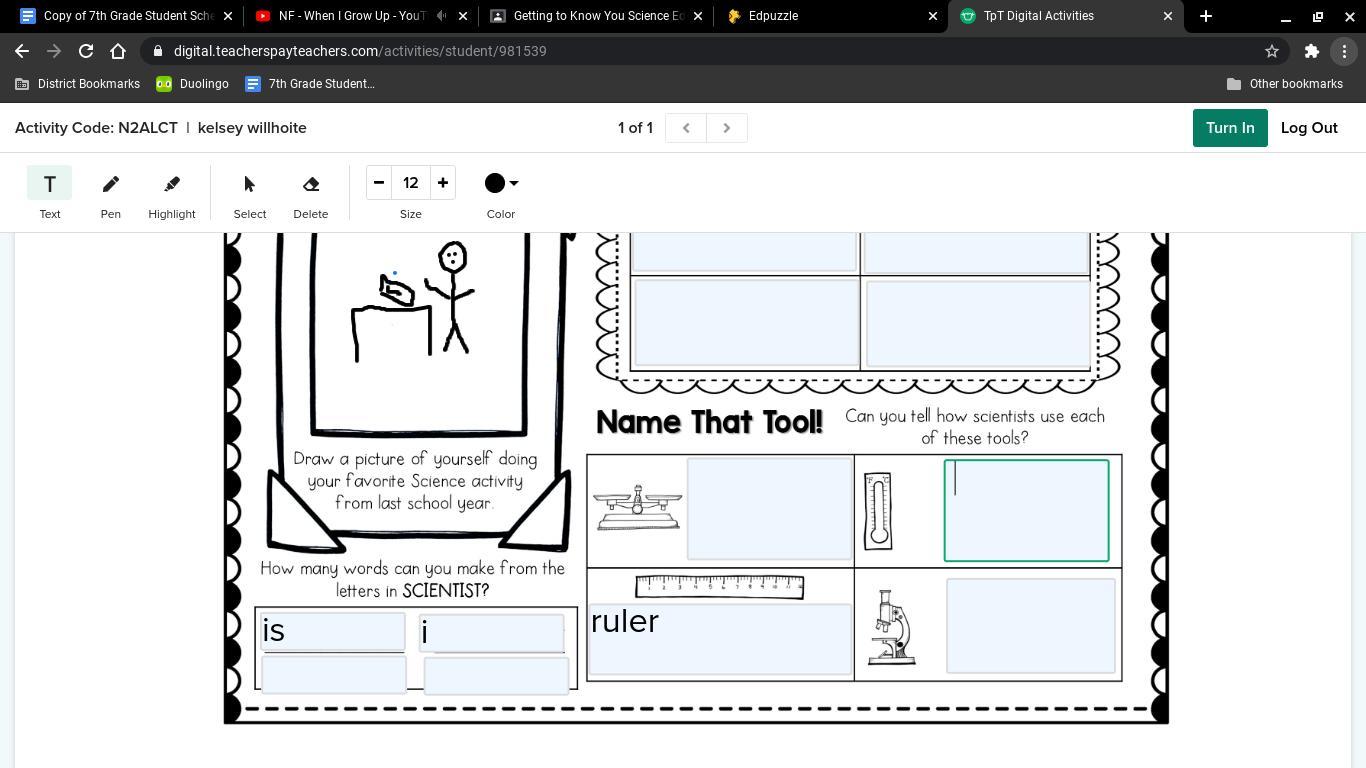The image size is (1366, 768).
Task: Click the microscope answer text box
Action: (x=1030, y=626)
